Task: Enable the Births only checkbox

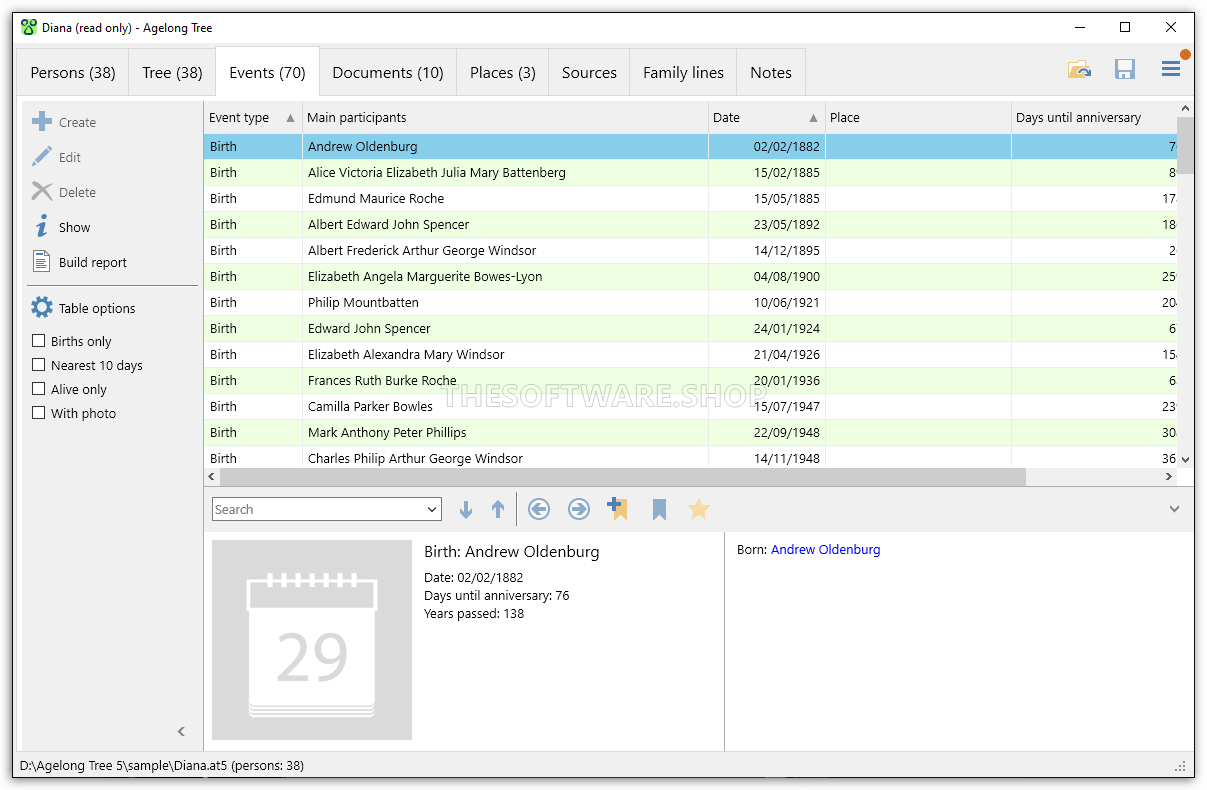Action: click(x=41, y=340)
